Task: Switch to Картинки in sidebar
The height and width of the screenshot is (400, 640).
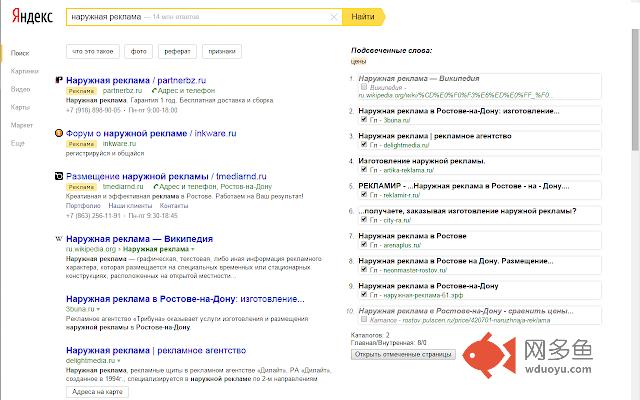Action: [24, 71]
